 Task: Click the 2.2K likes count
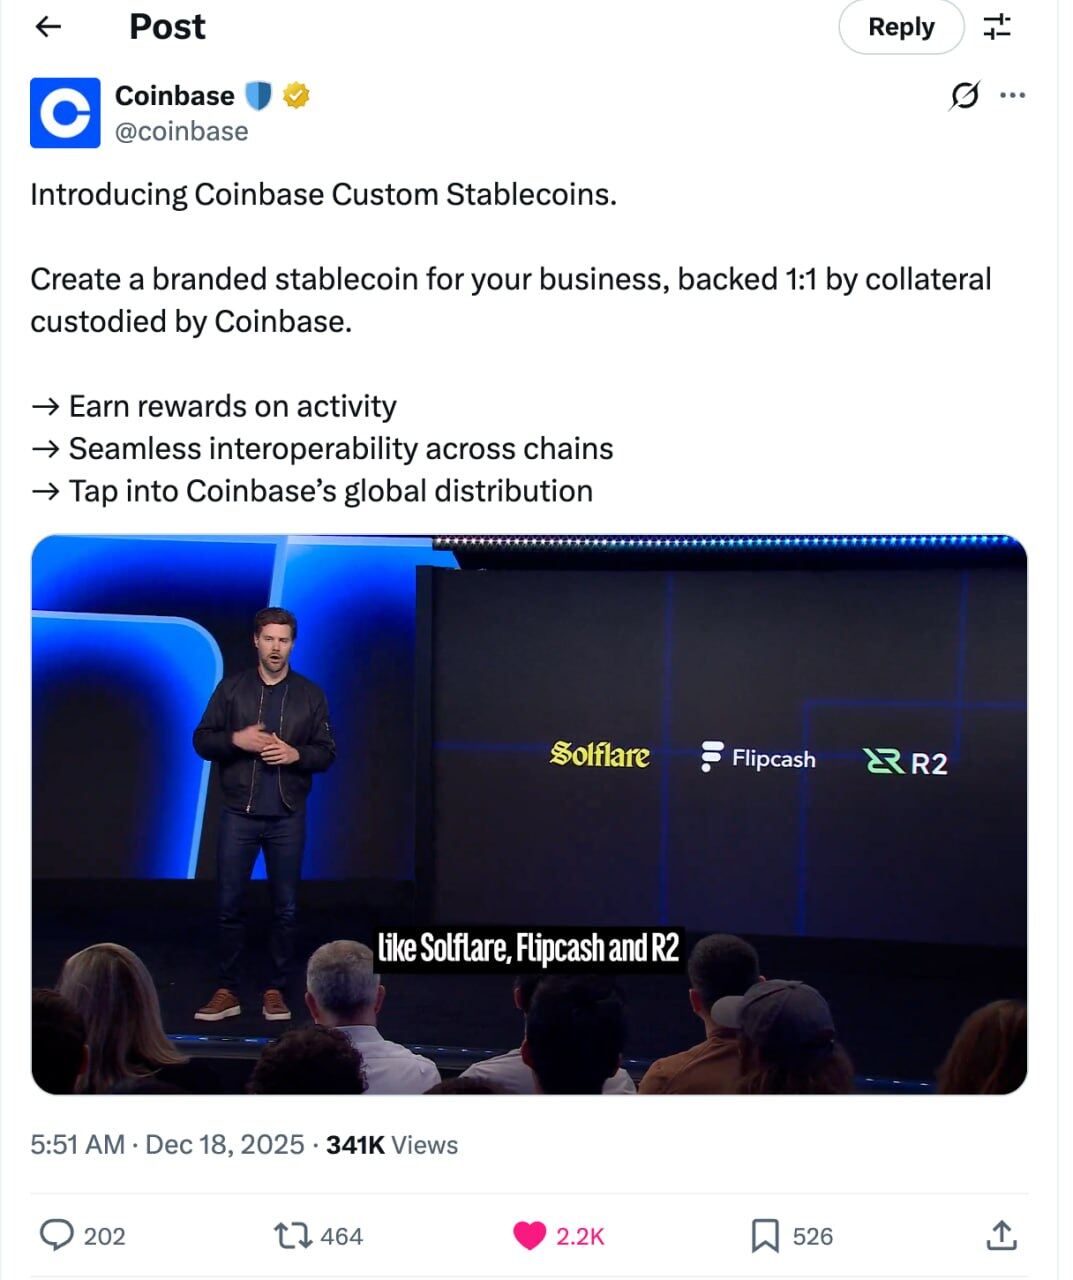pos(580,1237)
